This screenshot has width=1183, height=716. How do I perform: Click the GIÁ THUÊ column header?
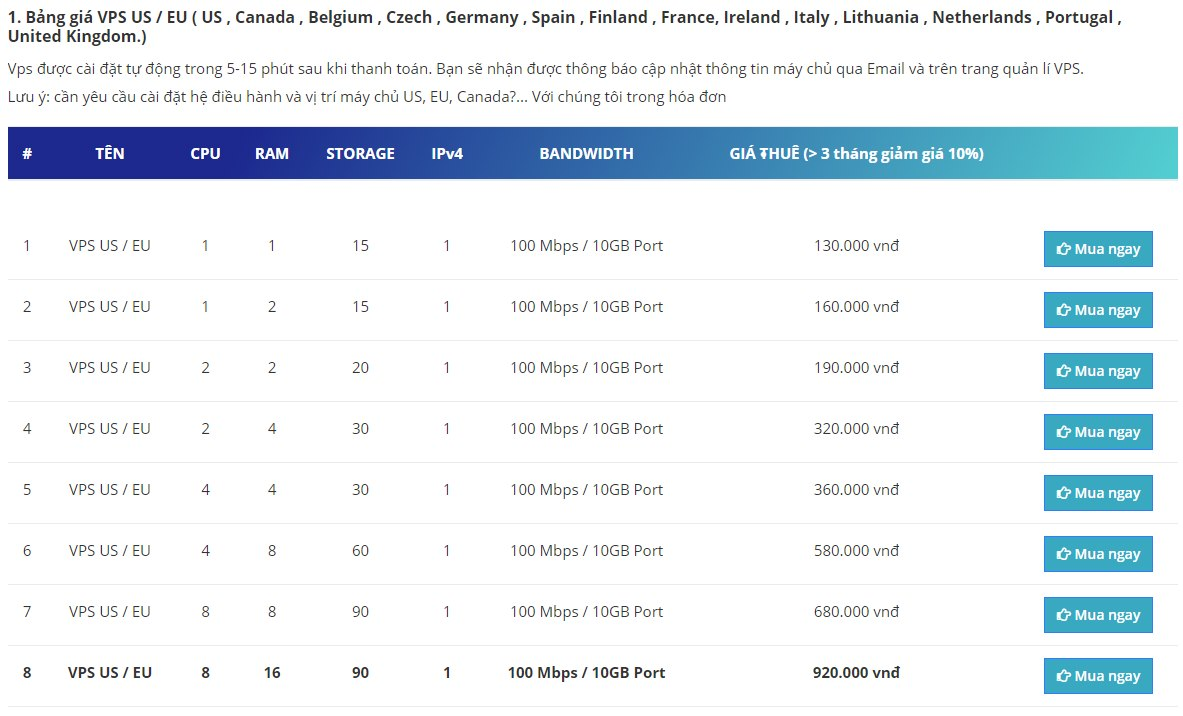click(856, 154)
